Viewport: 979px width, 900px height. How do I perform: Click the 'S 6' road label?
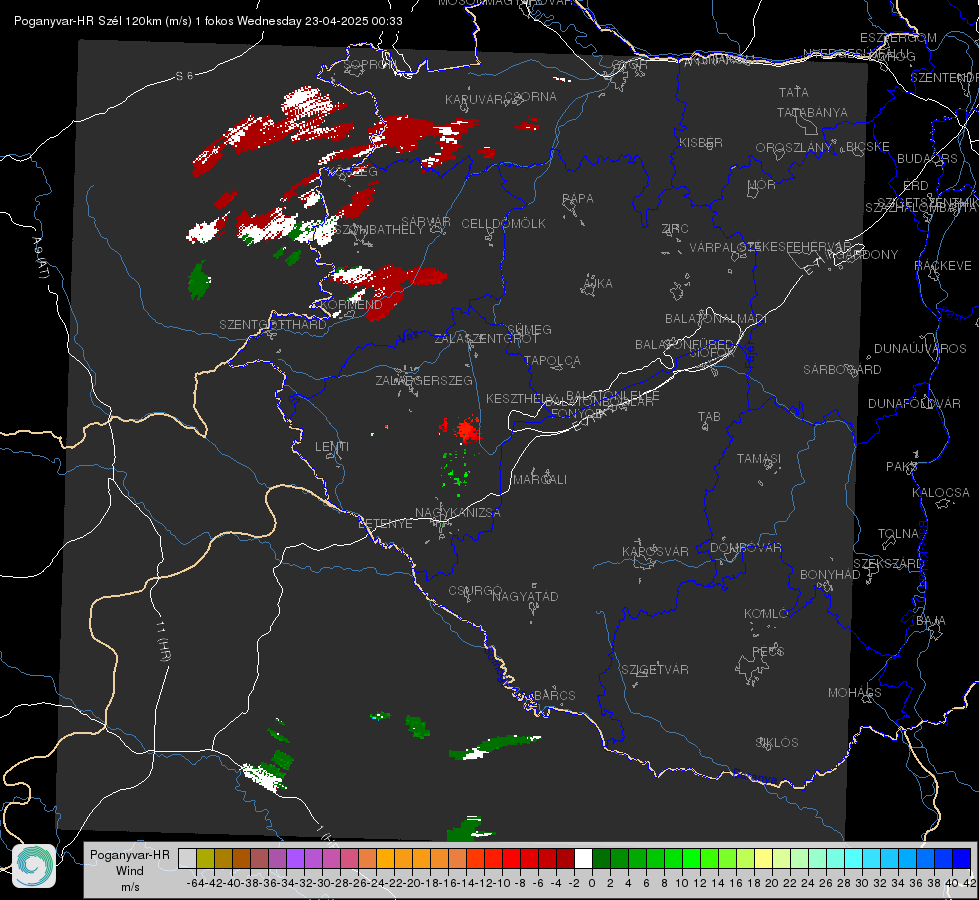pos(184,76)
